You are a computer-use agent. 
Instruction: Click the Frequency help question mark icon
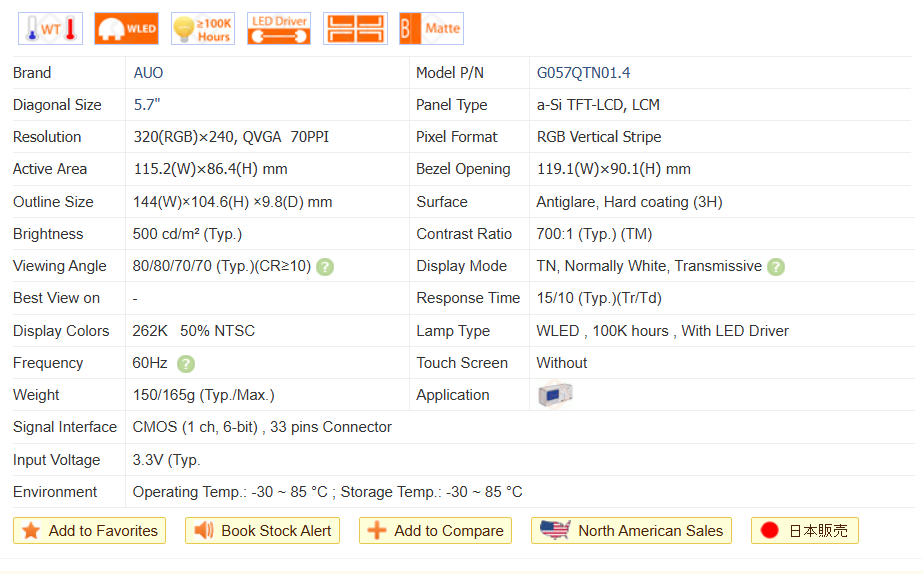[x=186, y=364]
